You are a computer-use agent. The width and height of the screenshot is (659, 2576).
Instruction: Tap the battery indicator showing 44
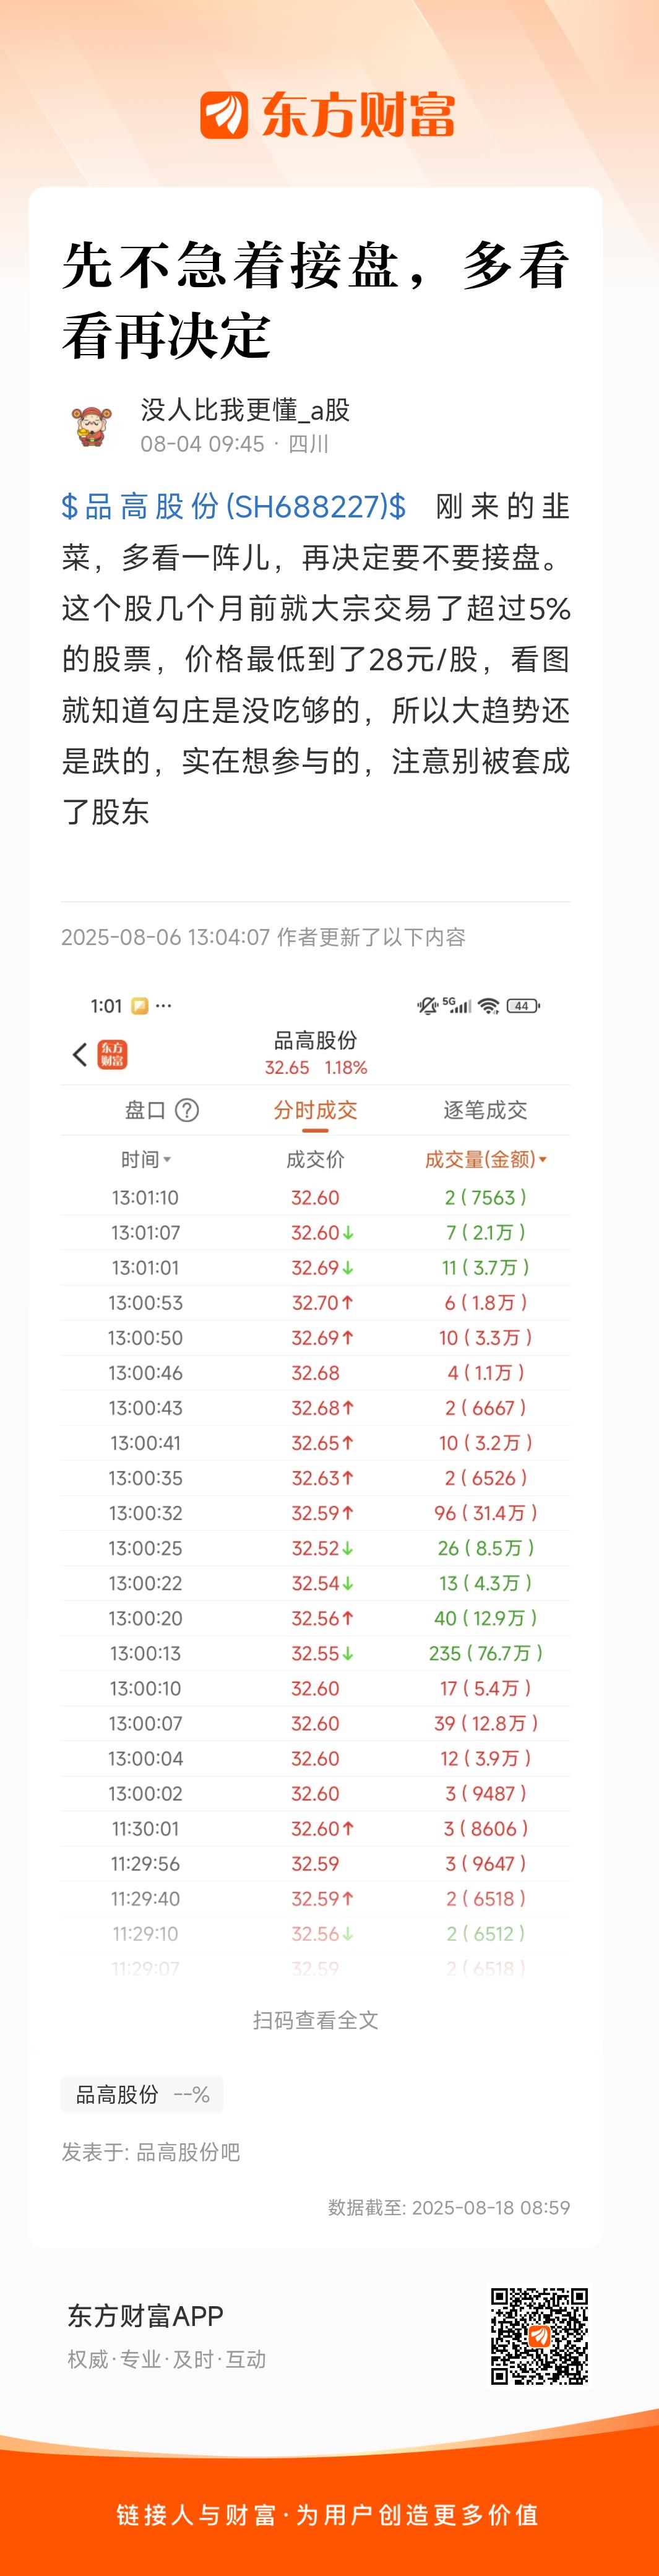tap(524, 1006)
